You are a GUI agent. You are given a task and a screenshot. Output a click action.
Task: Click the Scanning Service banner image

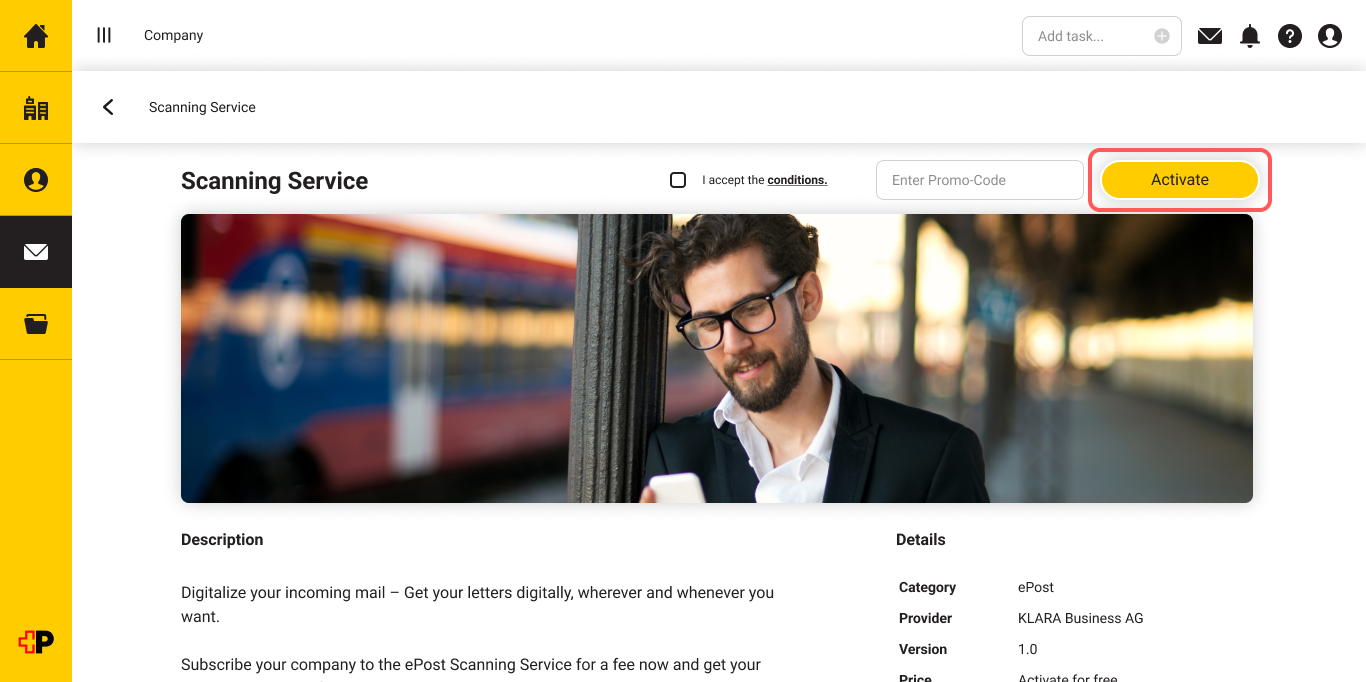[x=716, y=357]
